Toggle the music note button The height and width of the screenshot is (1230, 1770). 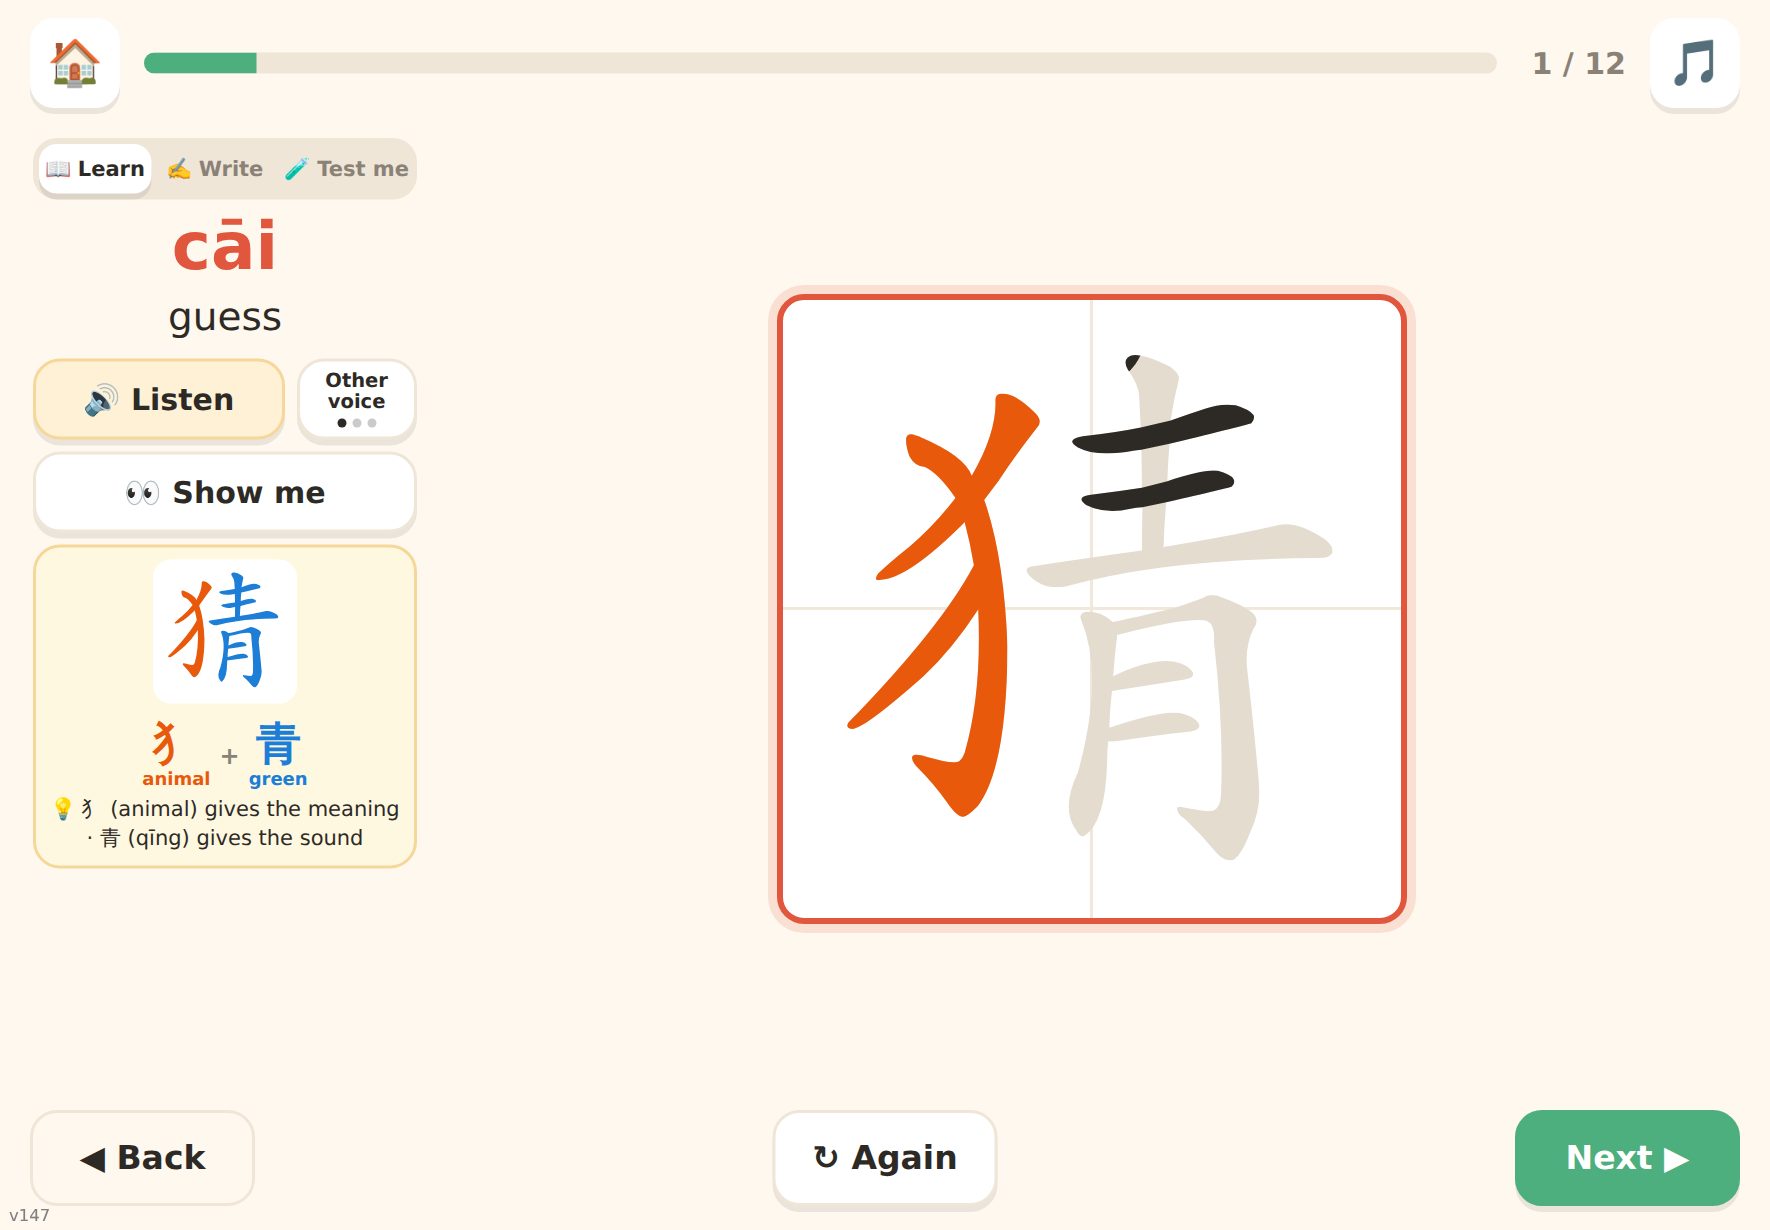1694,63
